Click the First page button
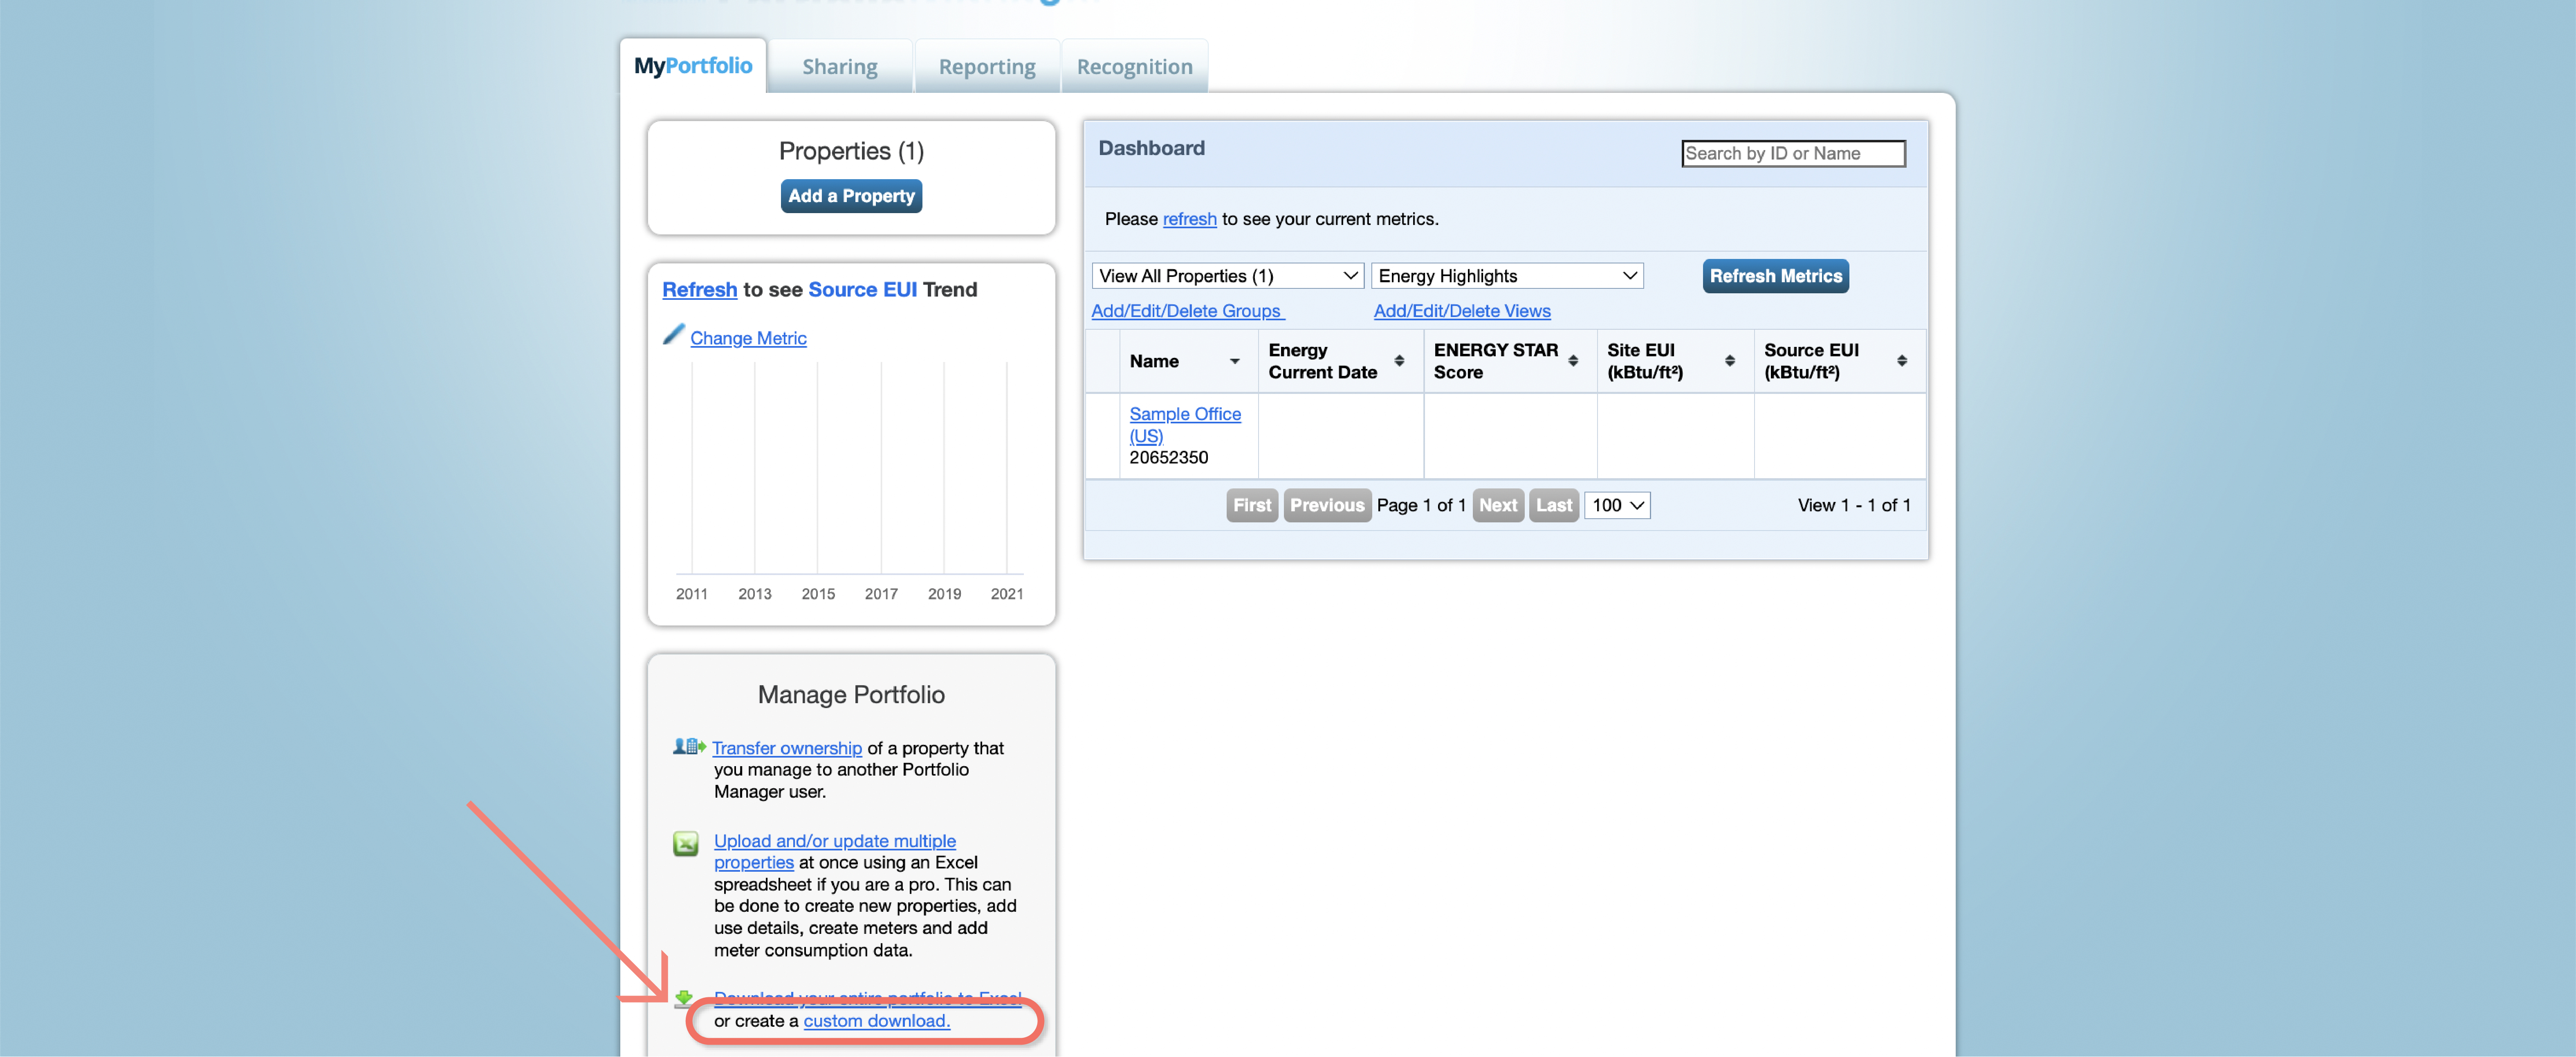2576x1057 pixels. [x=1252, y=505]
